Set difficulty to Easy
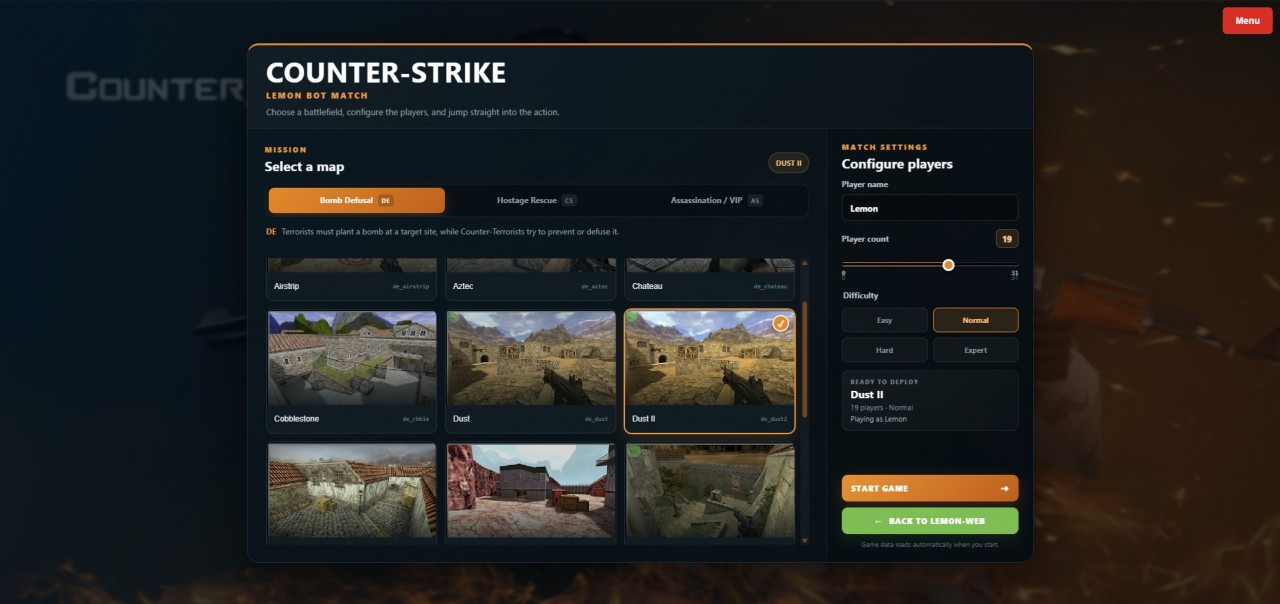 884,320
